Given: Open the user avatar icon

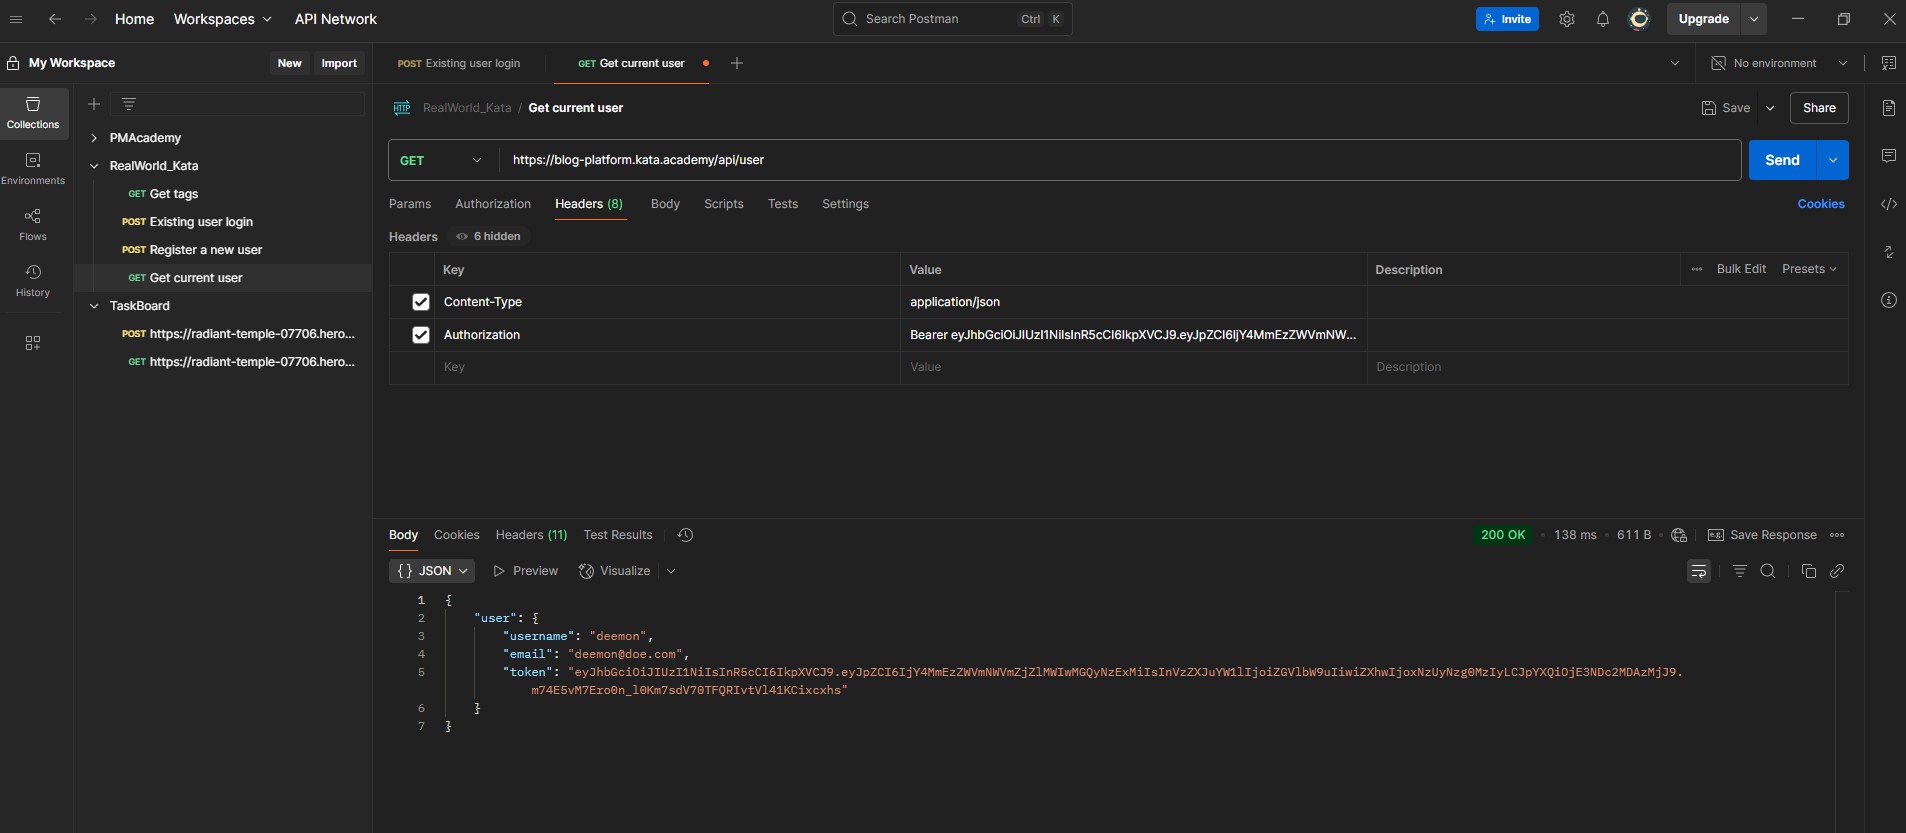Looking at the screenshot, I should pos(1639,19).
